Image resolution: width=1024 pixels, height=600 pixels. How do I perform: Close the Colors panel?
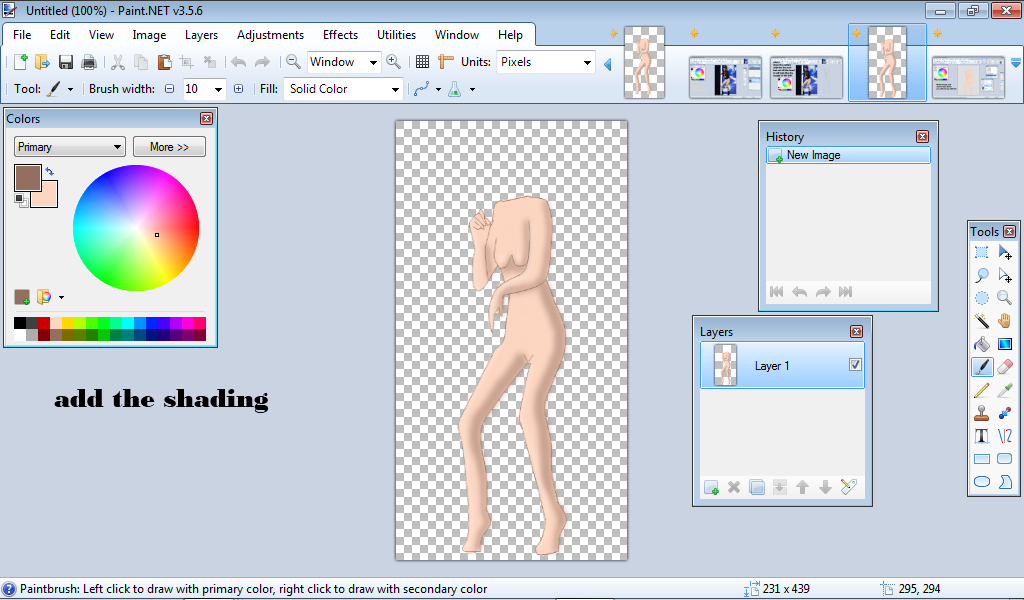tap(206, 118)
